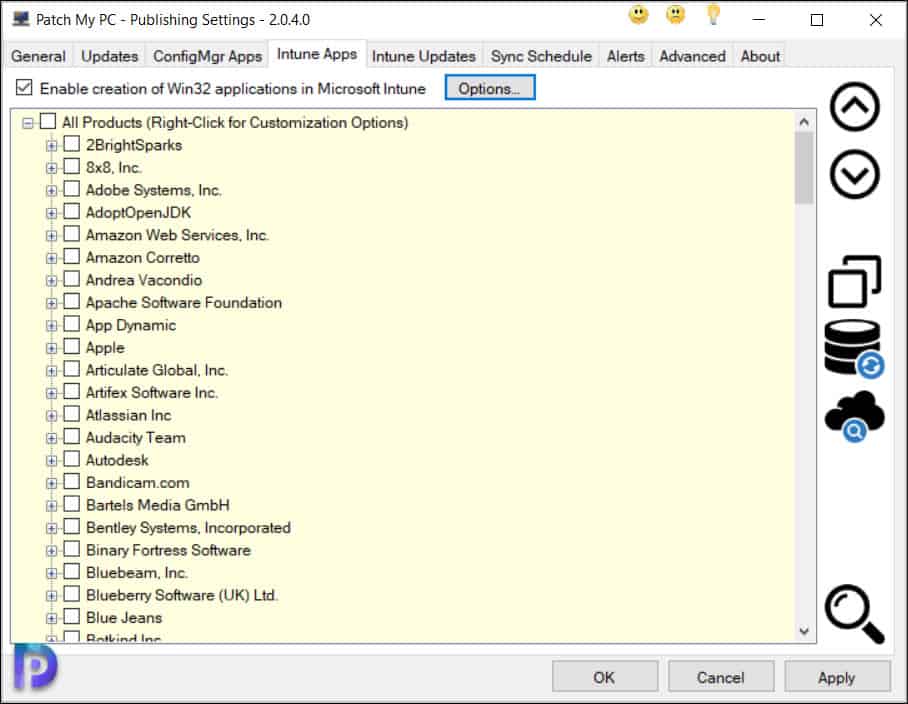Viewport: 908px width, 704px height.
Task: Click the scrollbar up arrow
Action: tap(804, 122)
